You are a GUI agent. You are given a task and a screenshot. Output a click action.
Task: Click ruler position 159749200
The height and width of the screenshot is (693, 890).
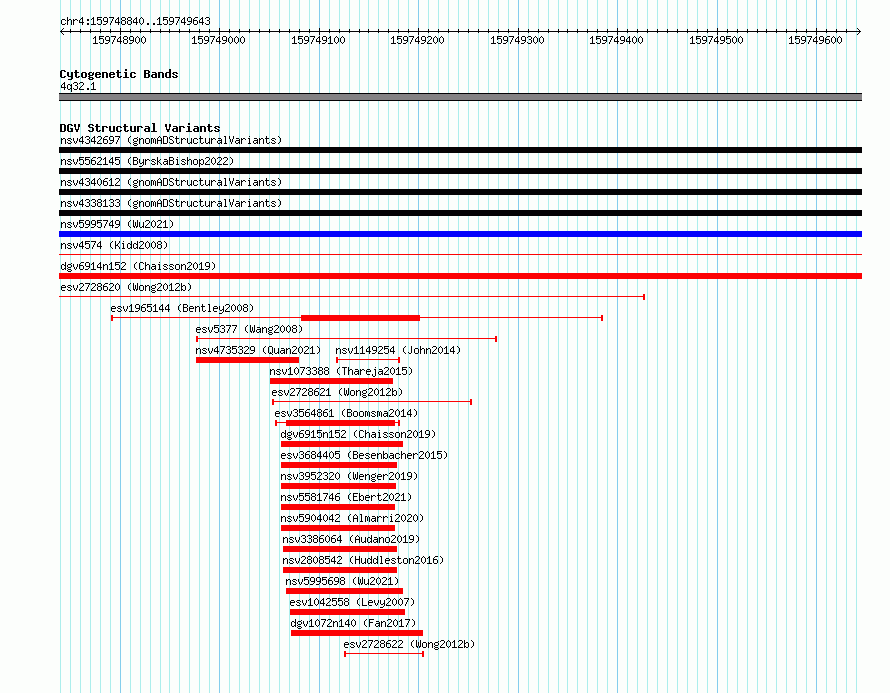tap(418, 40)
